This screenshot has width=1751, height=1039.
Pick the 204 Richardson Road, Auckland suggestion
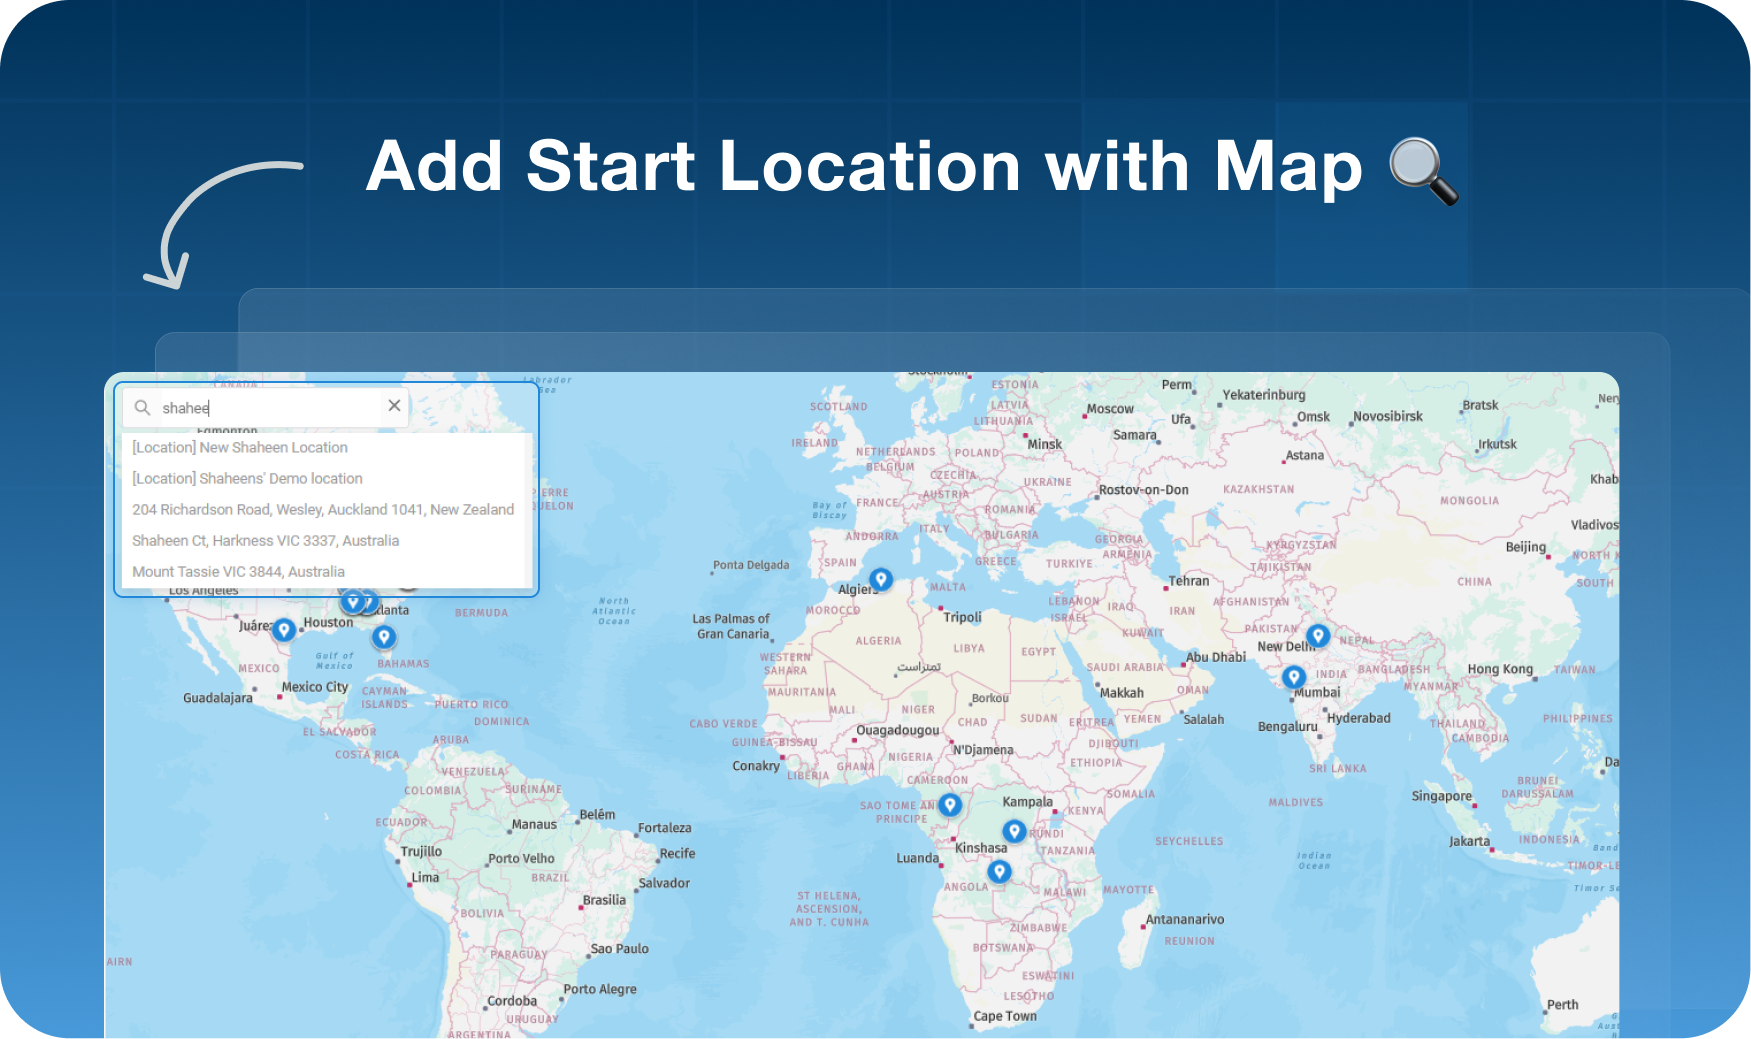(x=323, y=510)
